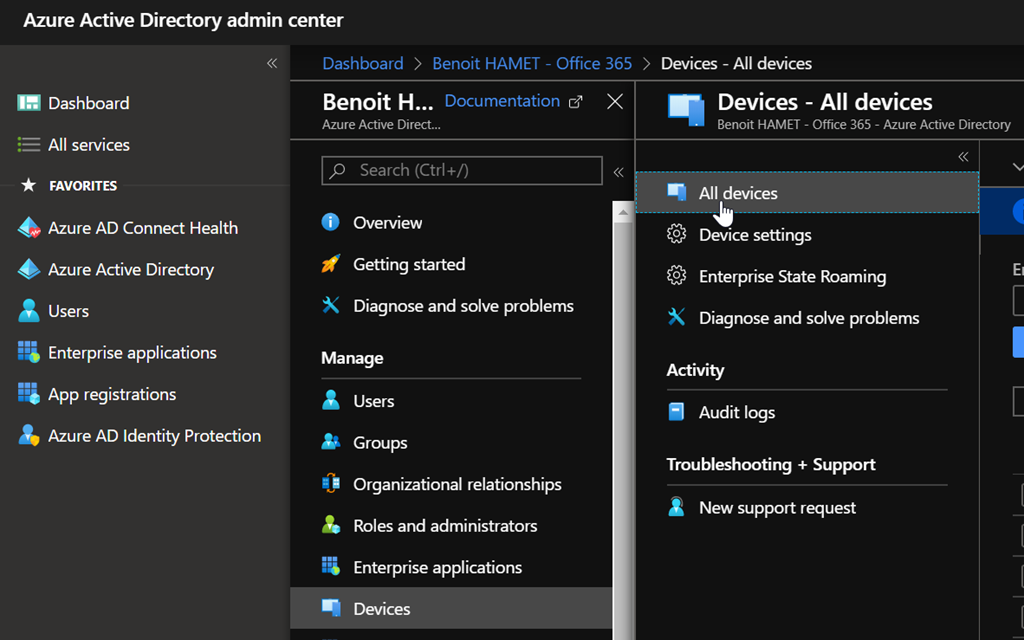Click the Organizational relationships icon
Viewport: 1024px width, 640px height.
click(x=331, y=484)
